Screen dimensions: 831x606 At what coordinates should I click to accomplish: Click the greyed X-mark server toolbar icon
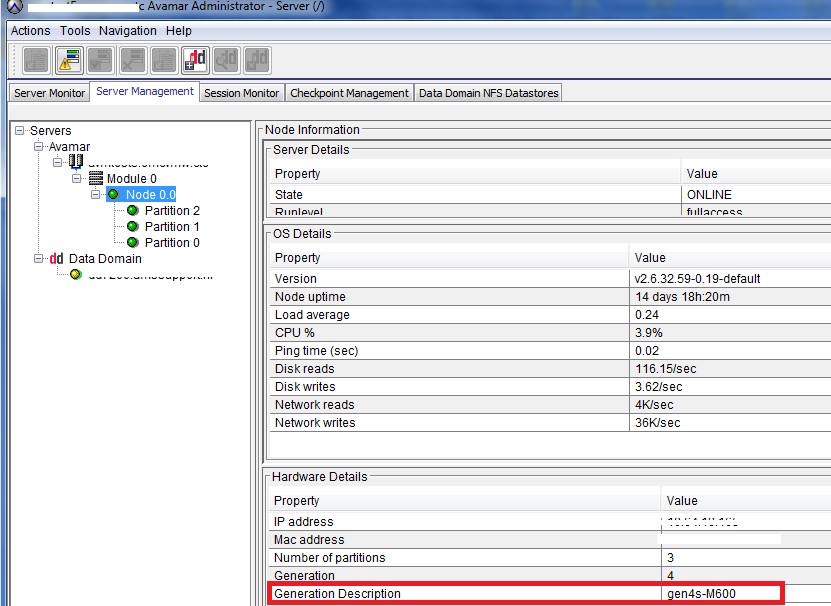(x=132, y=60)
